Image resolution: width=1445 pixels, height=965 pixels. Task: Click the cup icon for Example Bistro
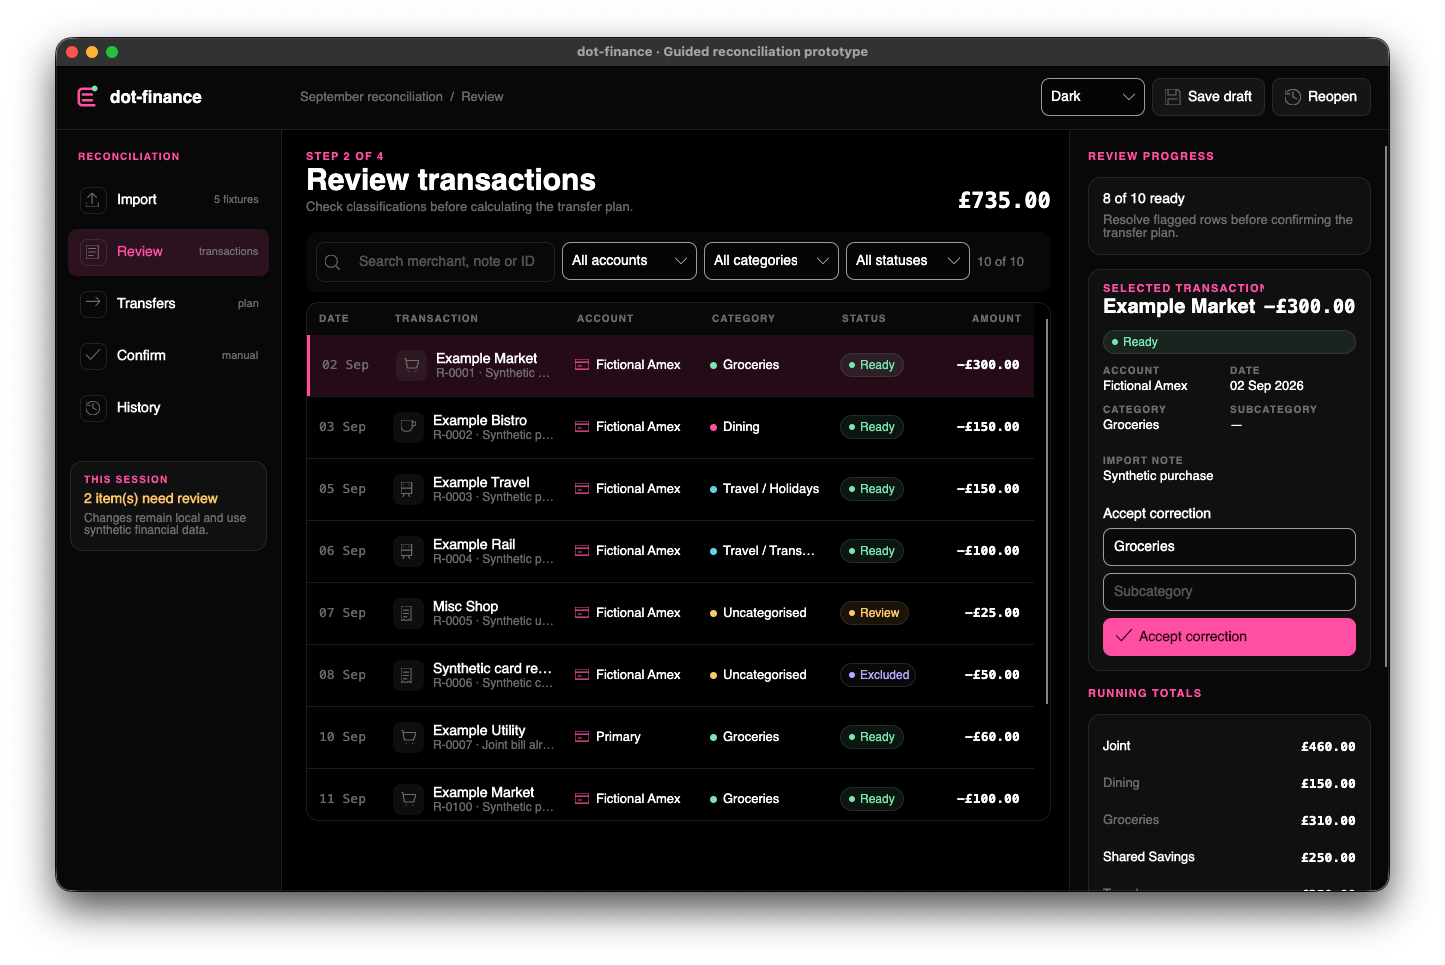click(408, 427)
